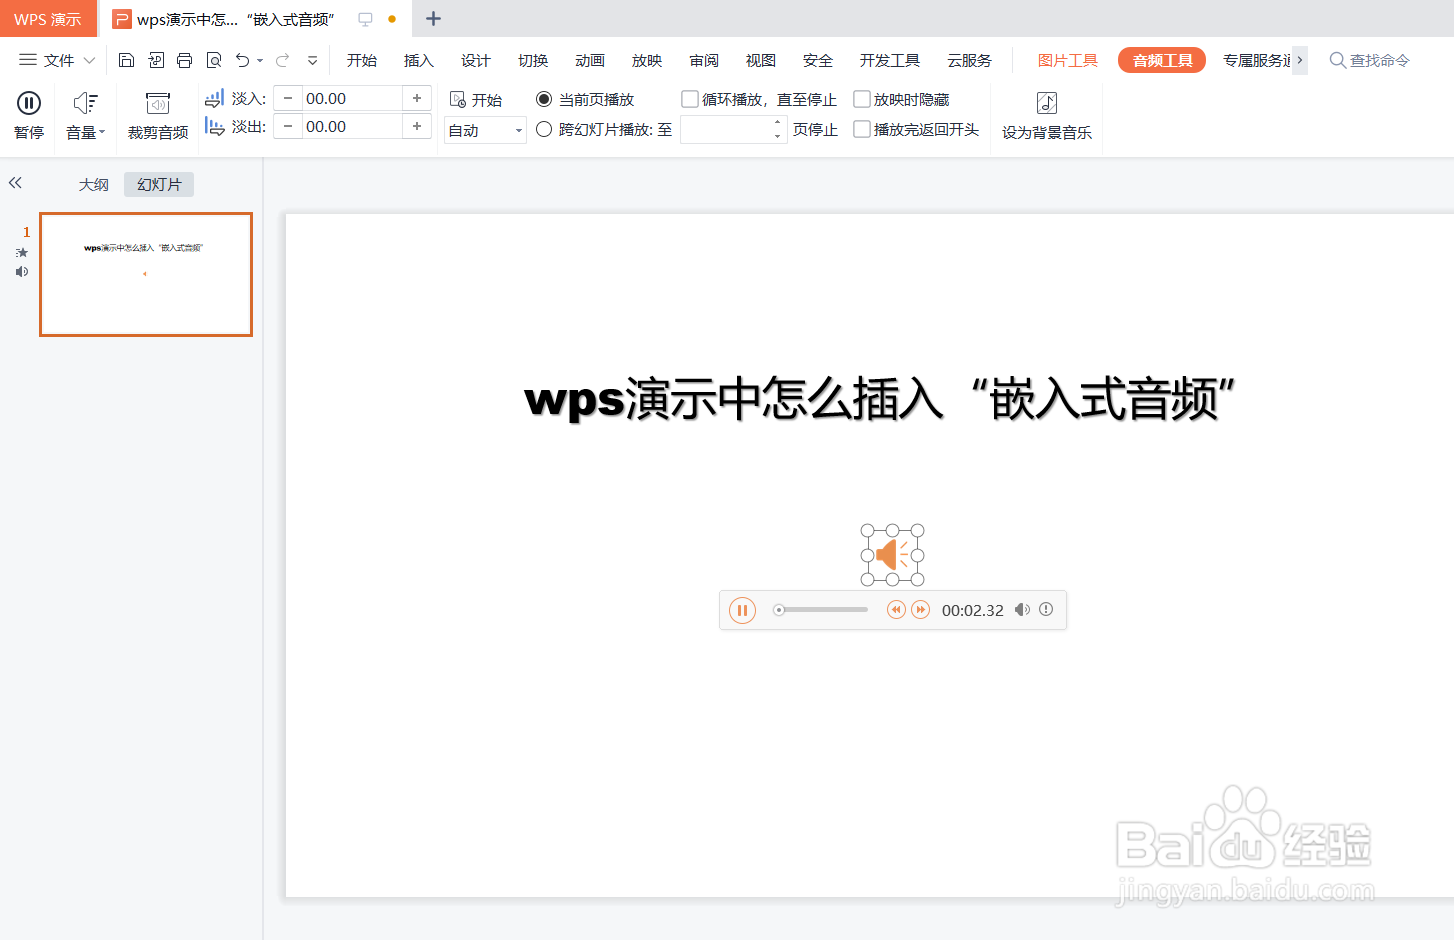Click the 开始 trigger label in audio options
The height and width of the screenshot is (940, 1454).
pyautogui.click(x=487, y=100)
